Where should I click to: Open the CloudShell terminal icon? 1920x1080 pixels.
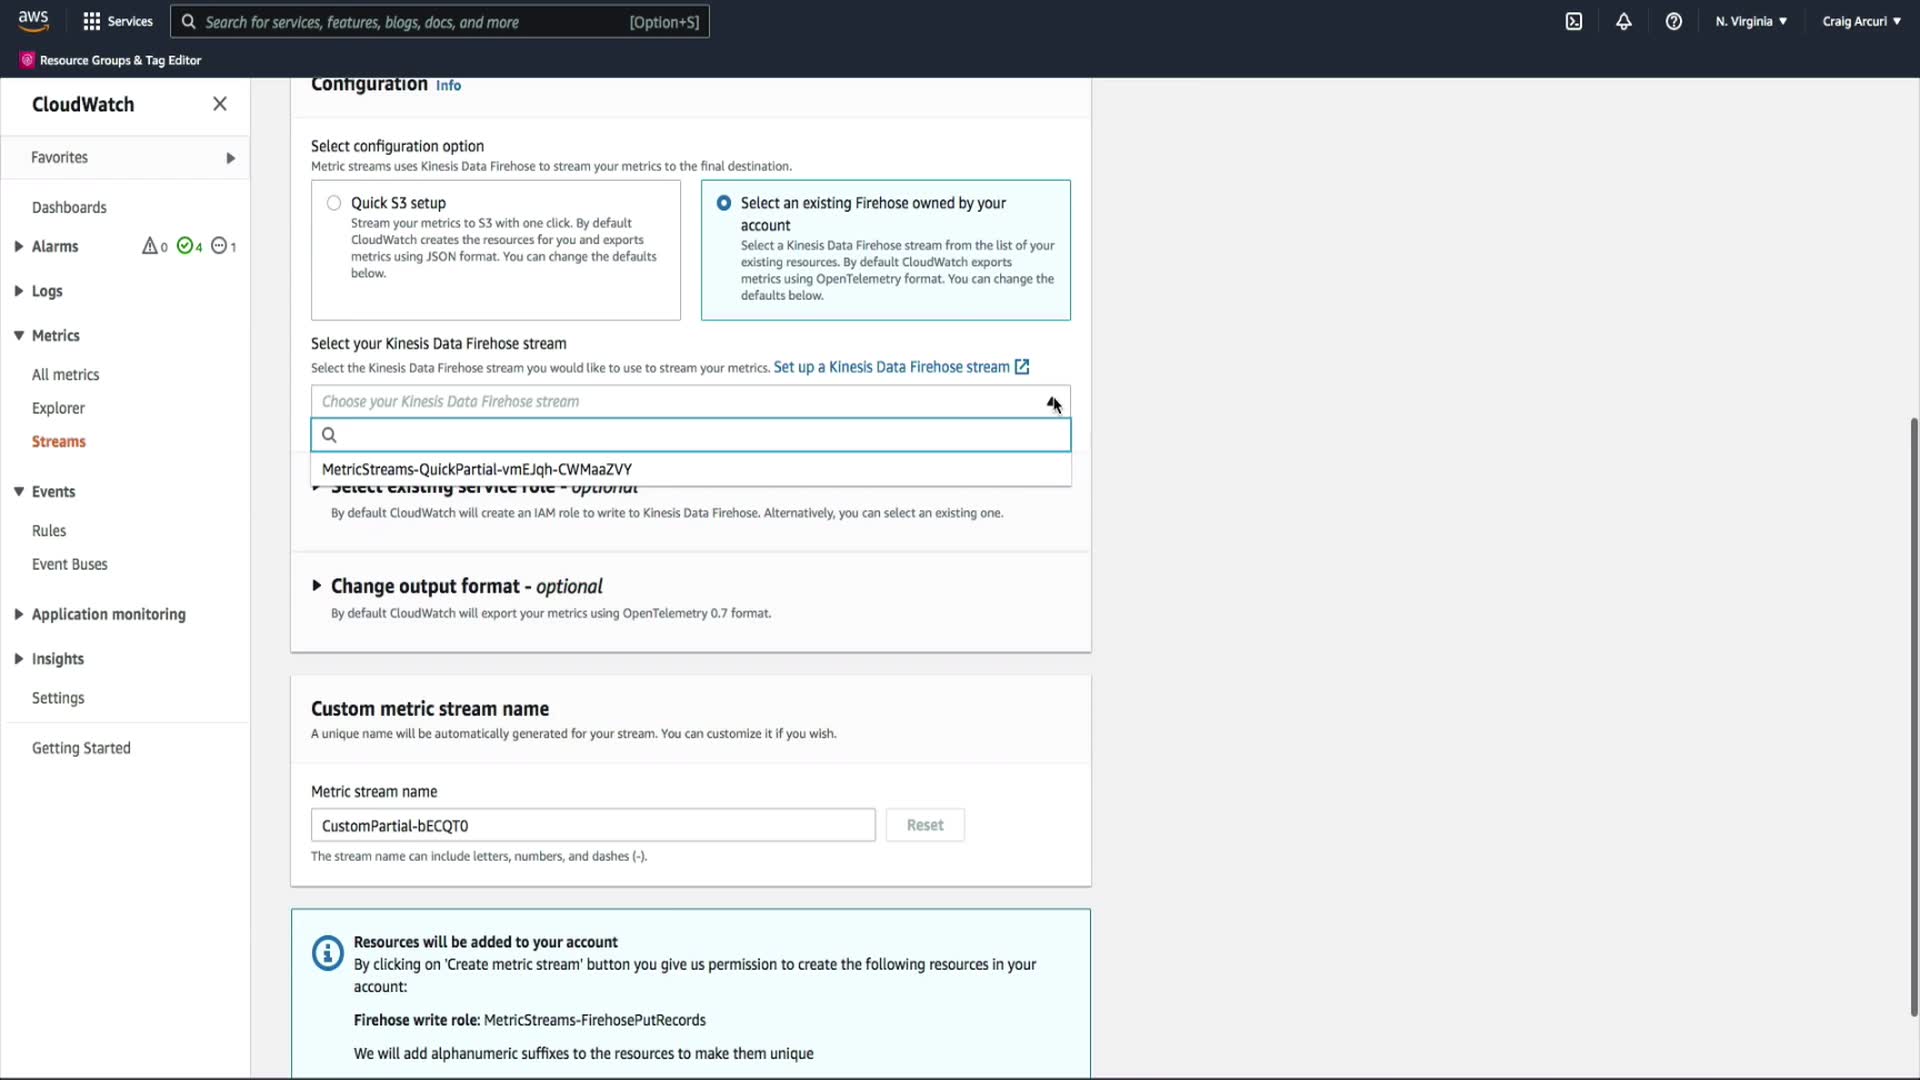coord(1574,21)
